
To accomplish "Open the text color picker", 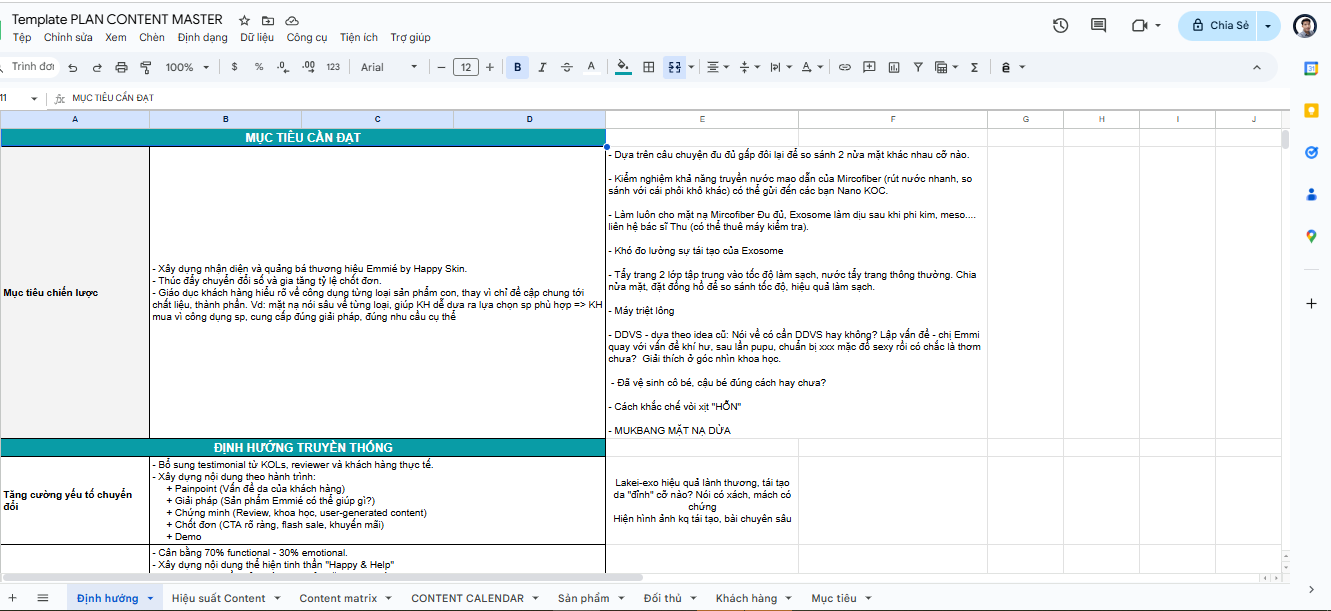I will coord(591,67).
